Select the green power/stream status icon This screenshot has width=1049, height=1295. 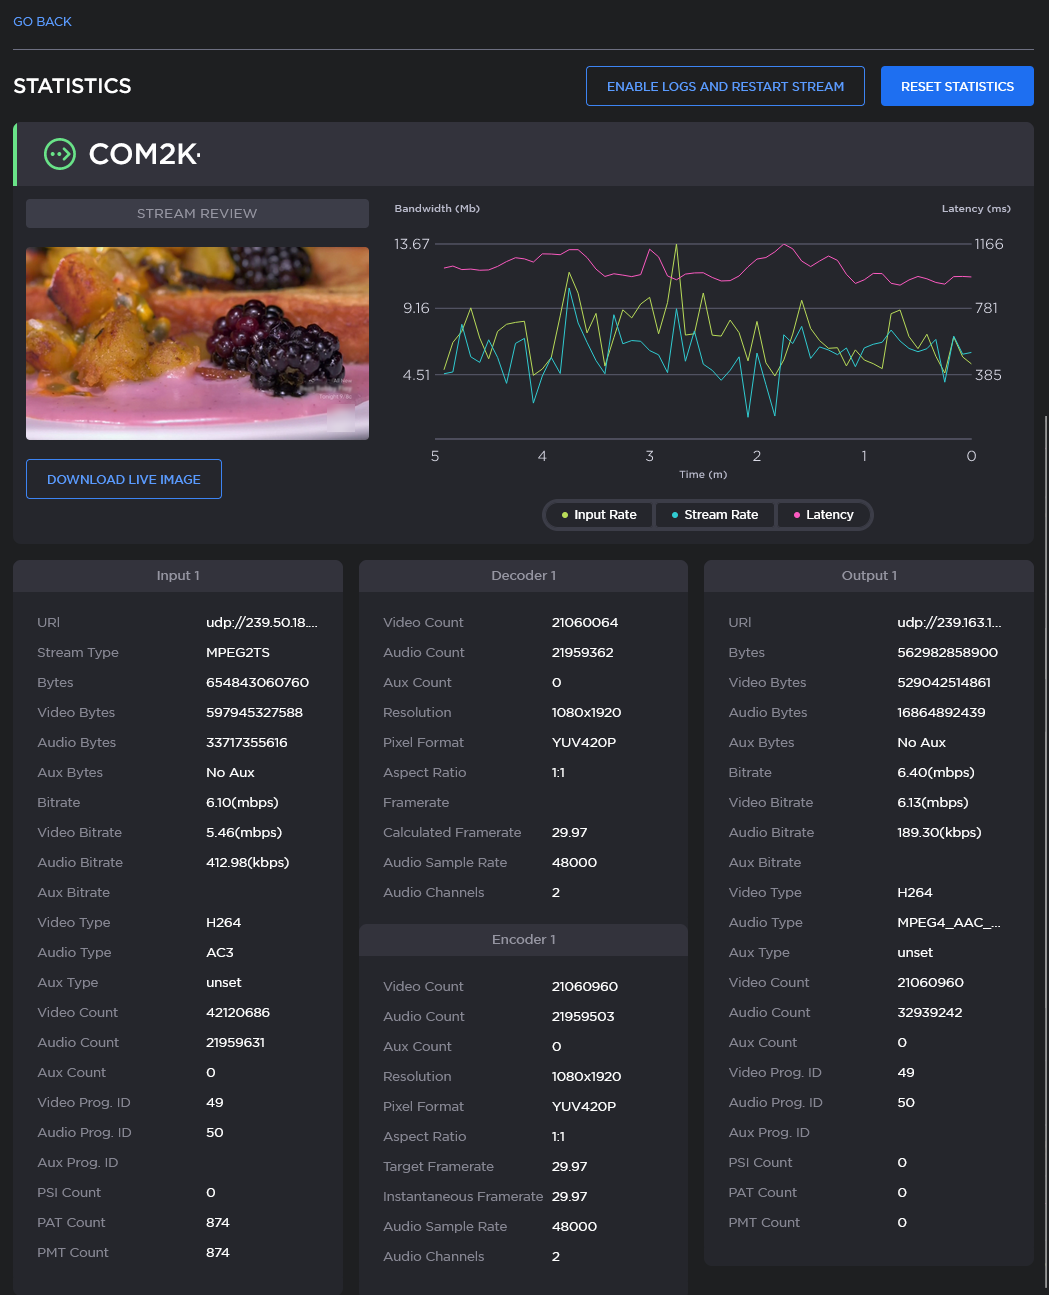click(59, 154)
